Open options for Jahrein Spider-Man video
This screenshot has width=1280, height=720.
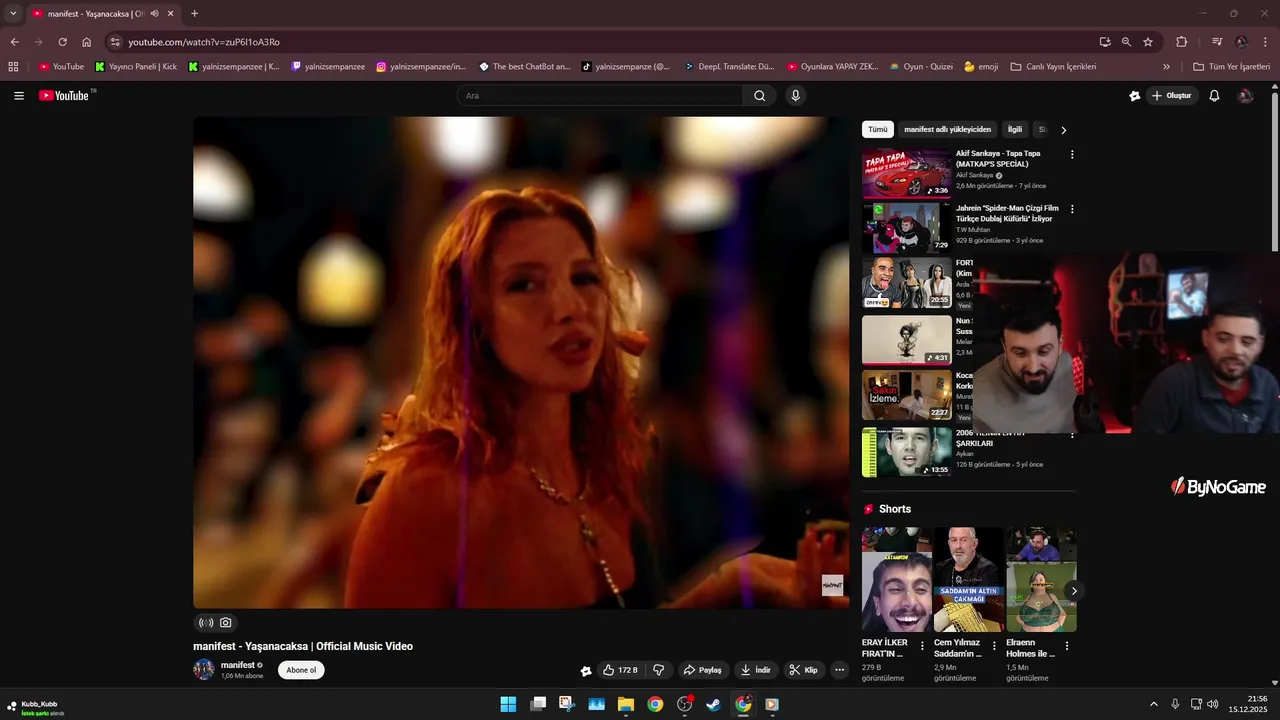point(1072,210)
